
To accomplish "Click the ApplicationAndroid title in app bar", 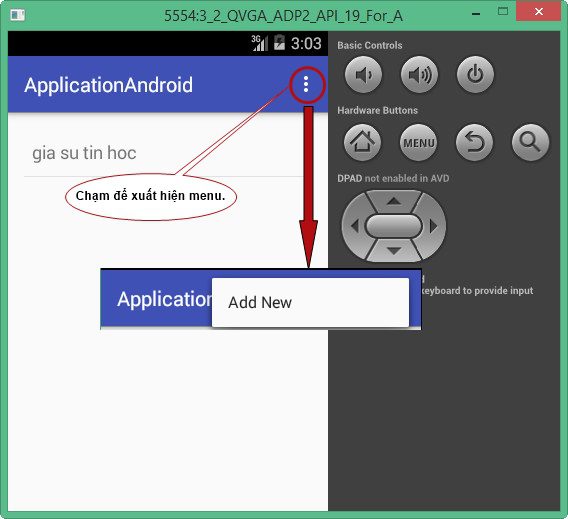I will pyautogui.click(x=109, y=85).
